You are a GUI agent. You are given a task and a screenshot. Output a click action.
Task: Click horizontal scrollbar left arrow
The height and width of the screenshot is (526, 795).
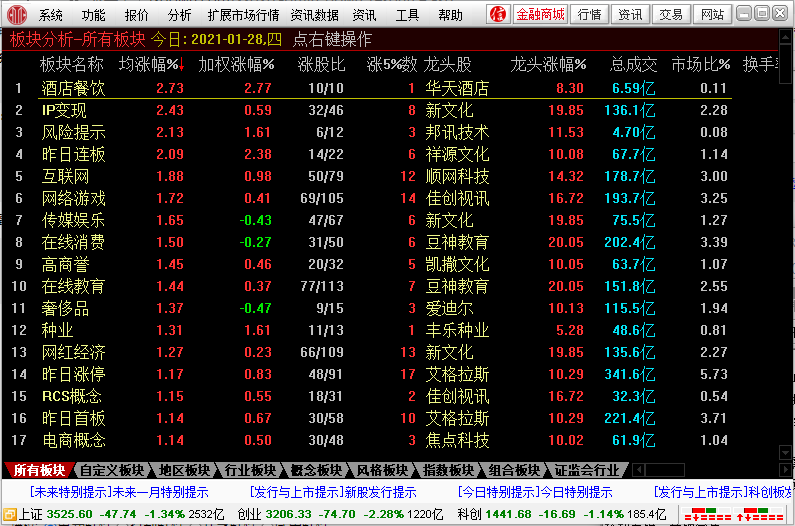click(639, 470)
